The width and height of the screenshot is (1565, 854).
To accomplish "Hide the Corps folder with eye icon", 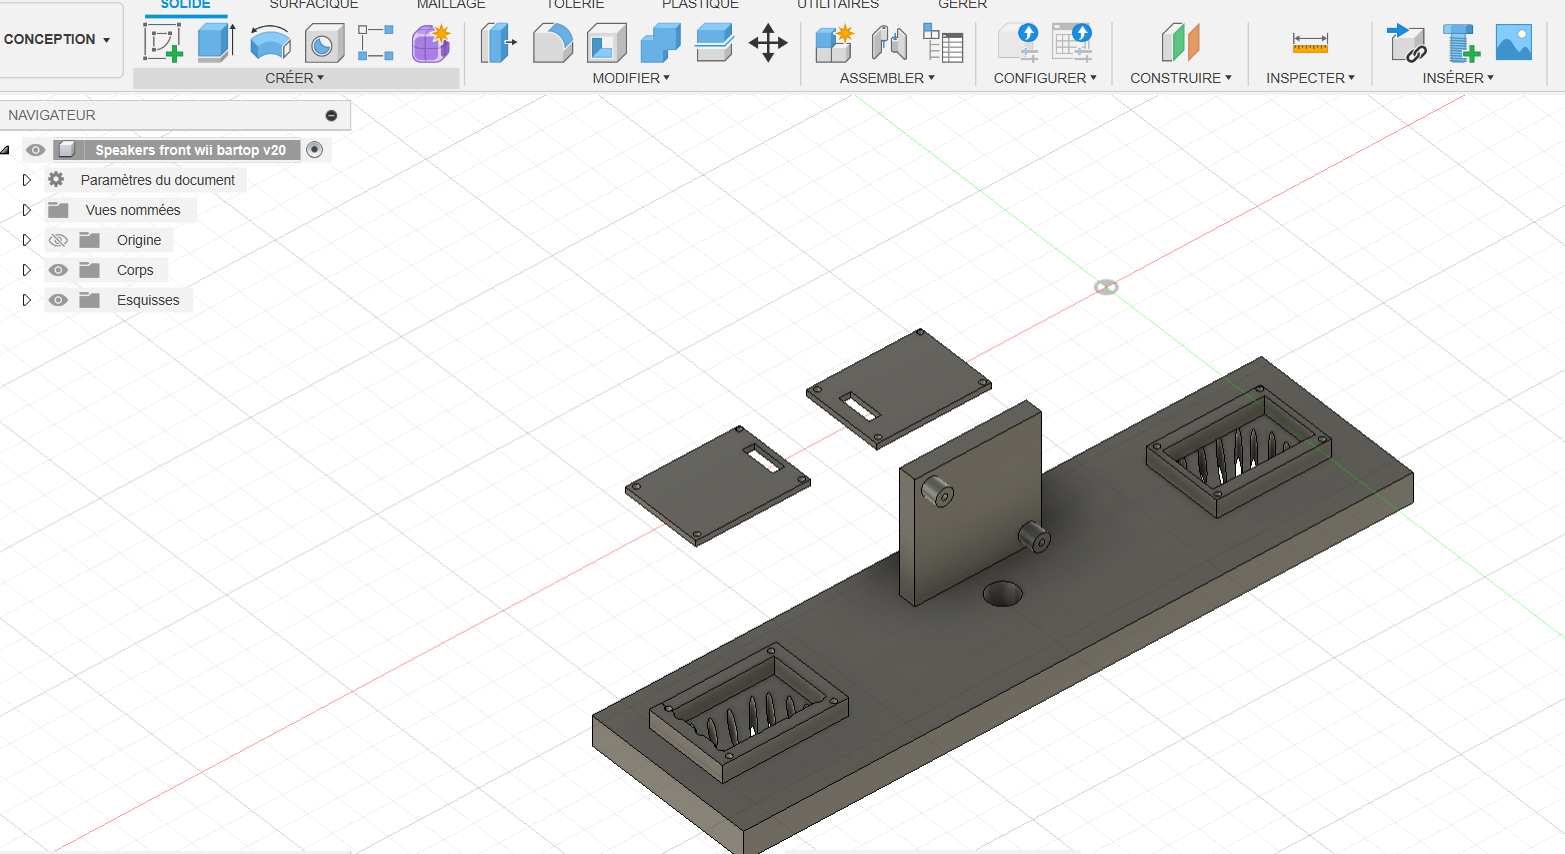I will pyautogui.click(x=58, y=270).
